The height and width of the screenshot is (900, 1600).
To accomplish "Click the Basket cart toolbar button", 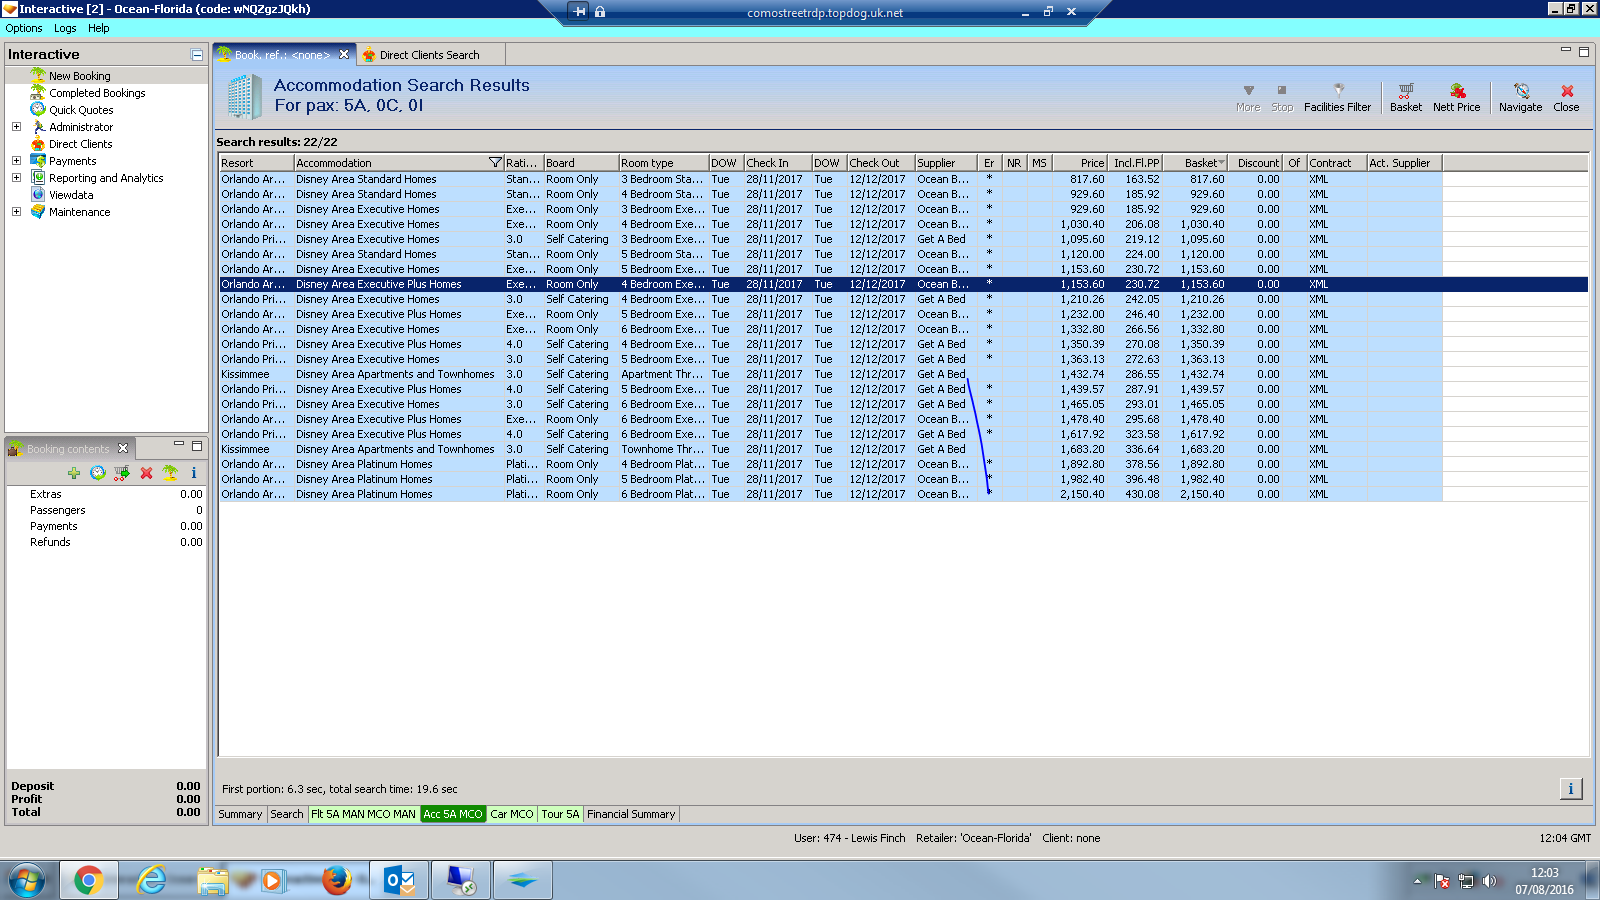I will (x=1406, y=98).
